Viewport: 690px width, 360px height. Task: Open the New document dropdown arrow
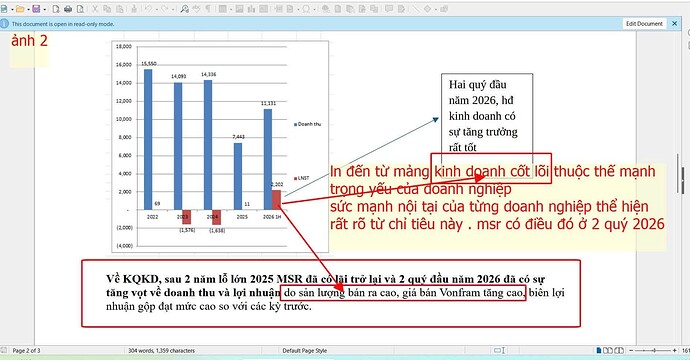coord(12,9)
